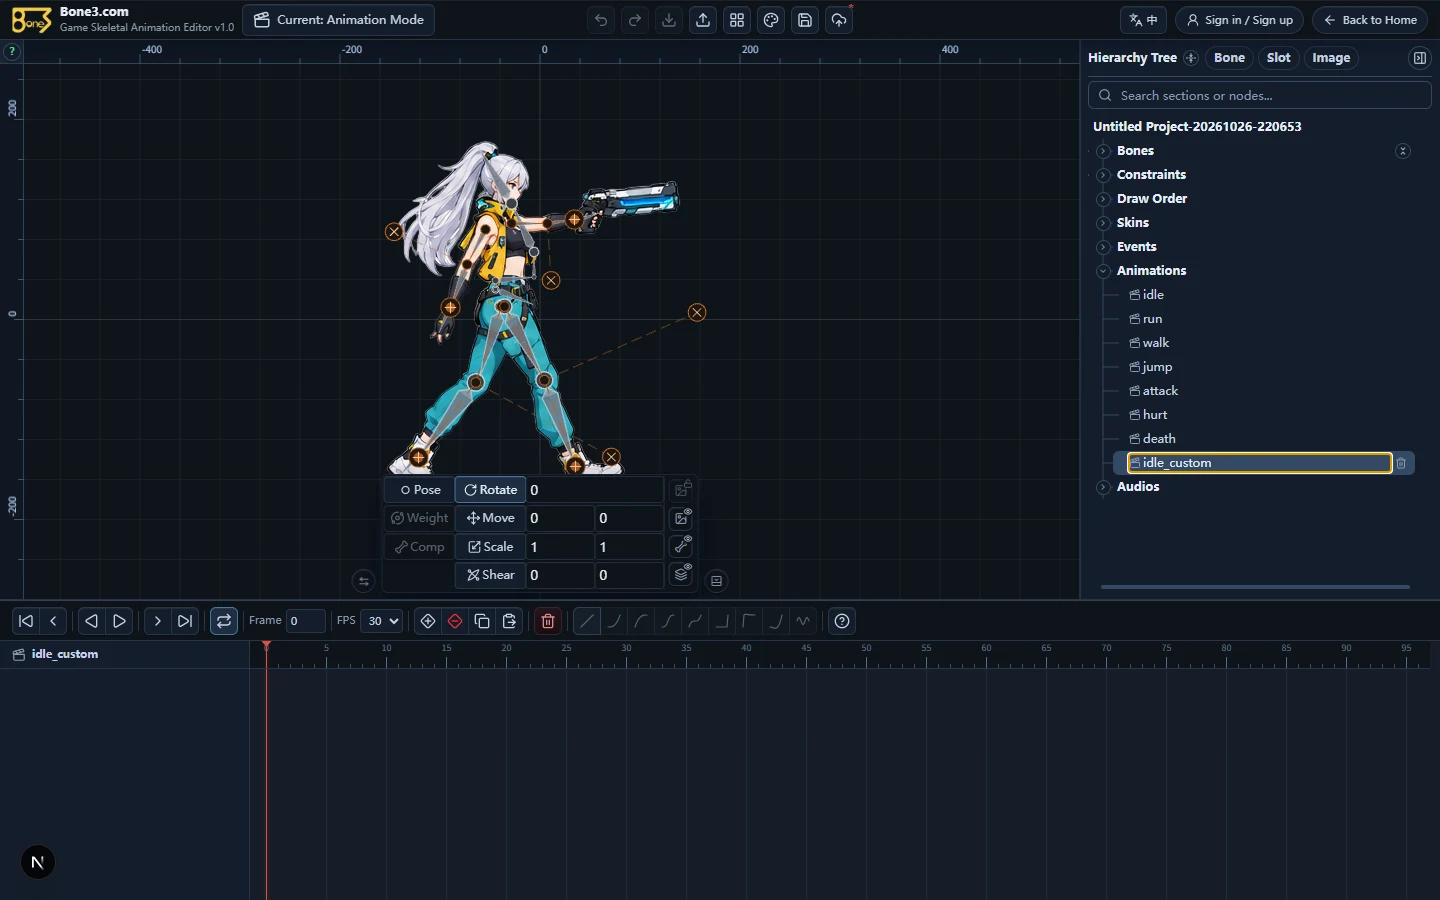This screenshot has height=900, width=1440.
Task: Activate the Shear transform tool
Action: click(491, 575)
